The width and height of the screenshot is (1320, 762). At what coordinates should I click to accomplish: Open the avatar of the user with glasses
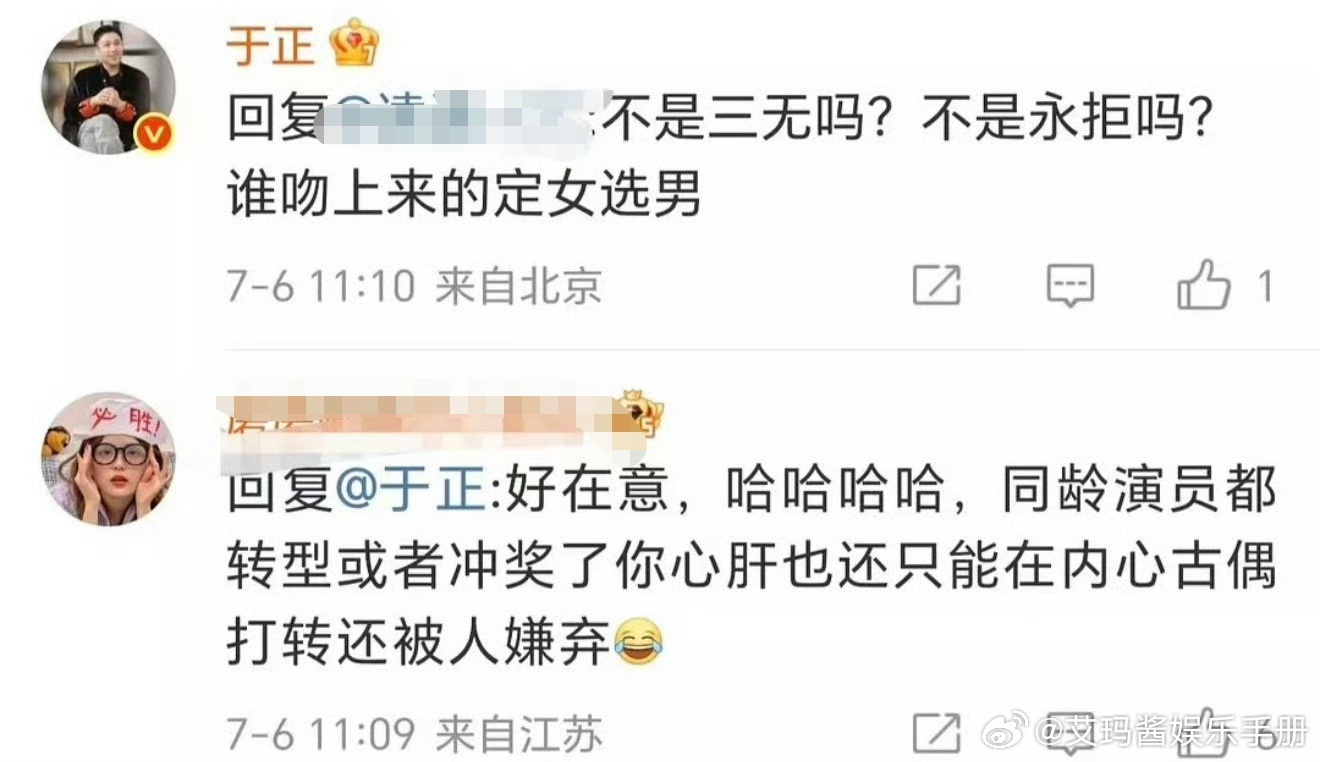(108, 458)
